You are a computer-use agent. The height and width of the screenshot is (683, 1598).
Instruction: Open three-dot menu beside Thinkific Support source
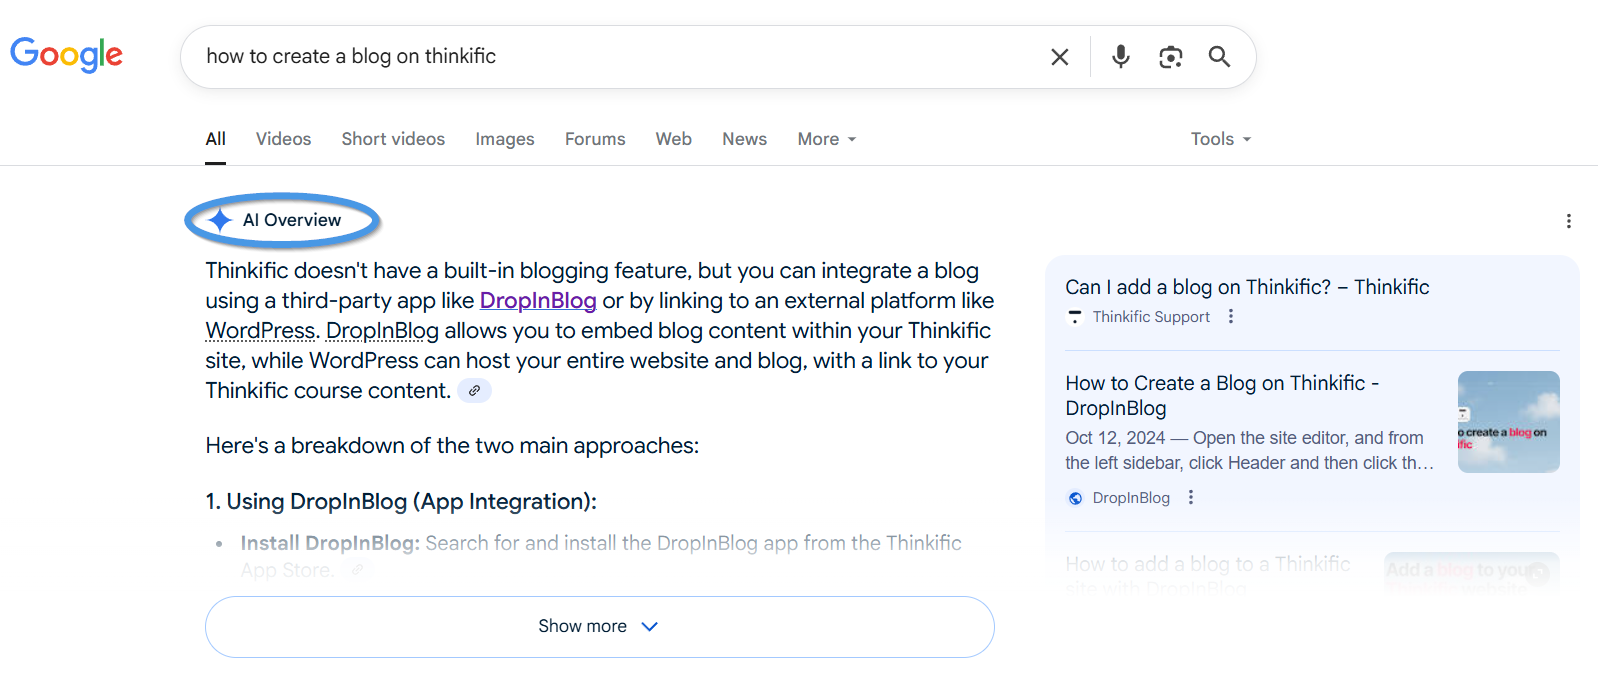point(1231,317)
